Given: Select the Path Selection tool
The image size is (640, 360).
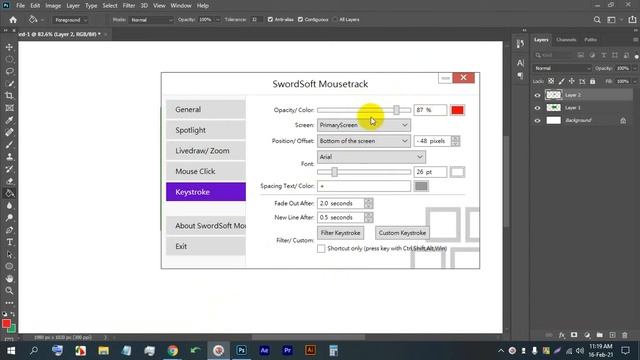Looking at the screenshot, I should pos(9,254).
